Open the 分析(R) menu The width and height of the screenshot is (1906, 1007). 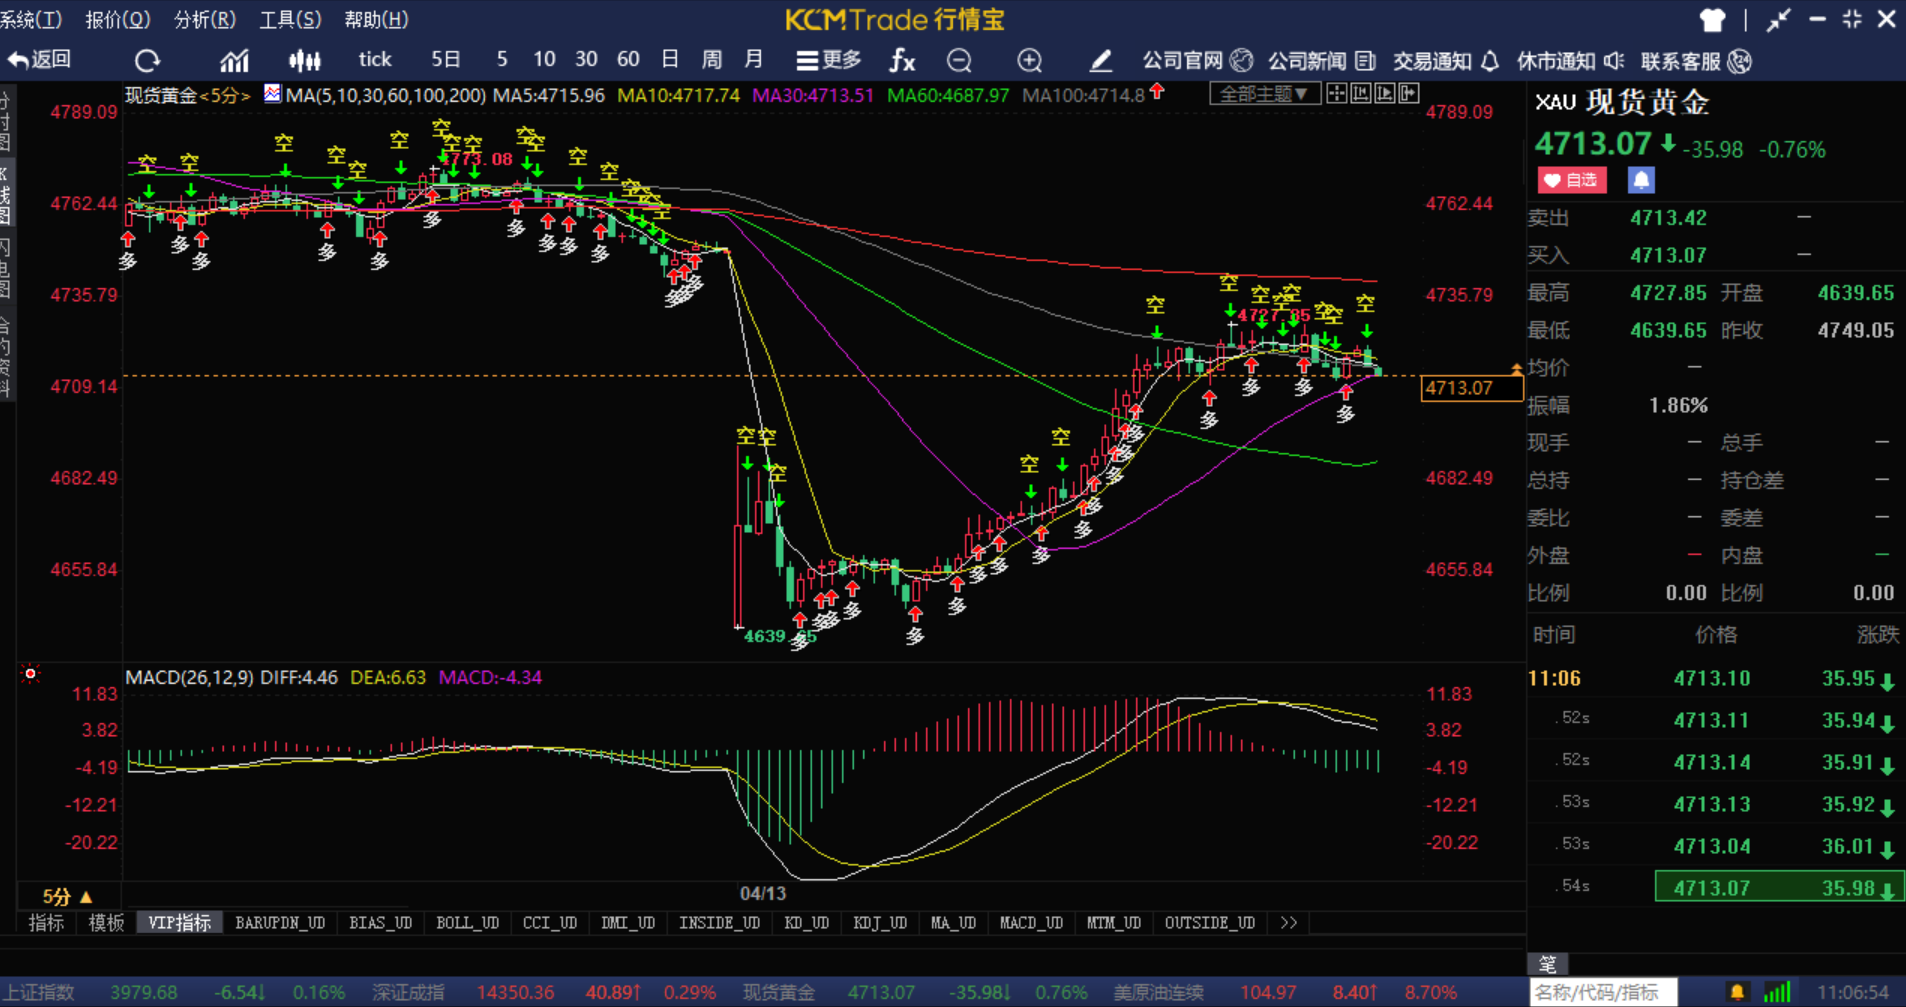click(205, 20)
